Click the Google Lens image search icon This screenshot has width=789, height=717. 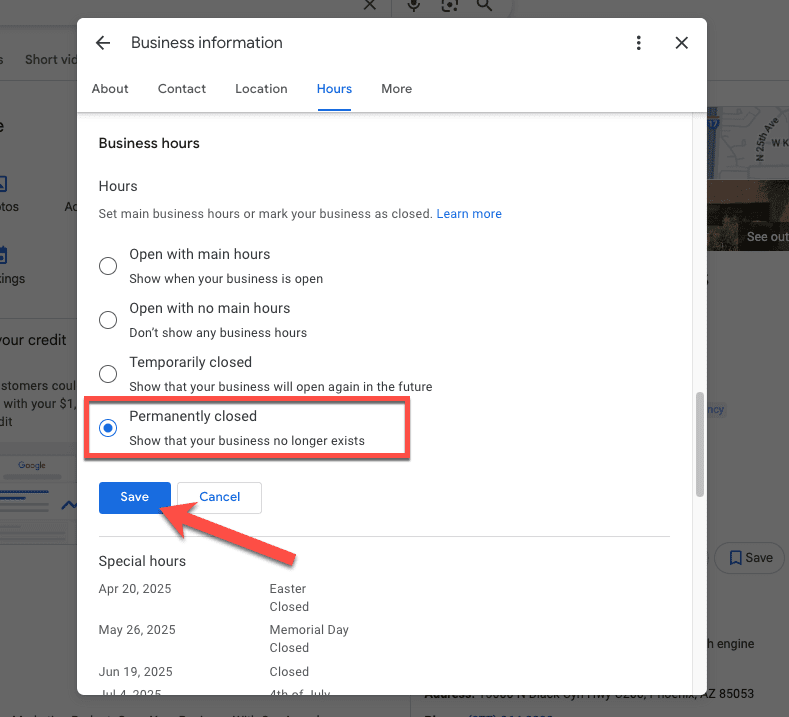449,5
